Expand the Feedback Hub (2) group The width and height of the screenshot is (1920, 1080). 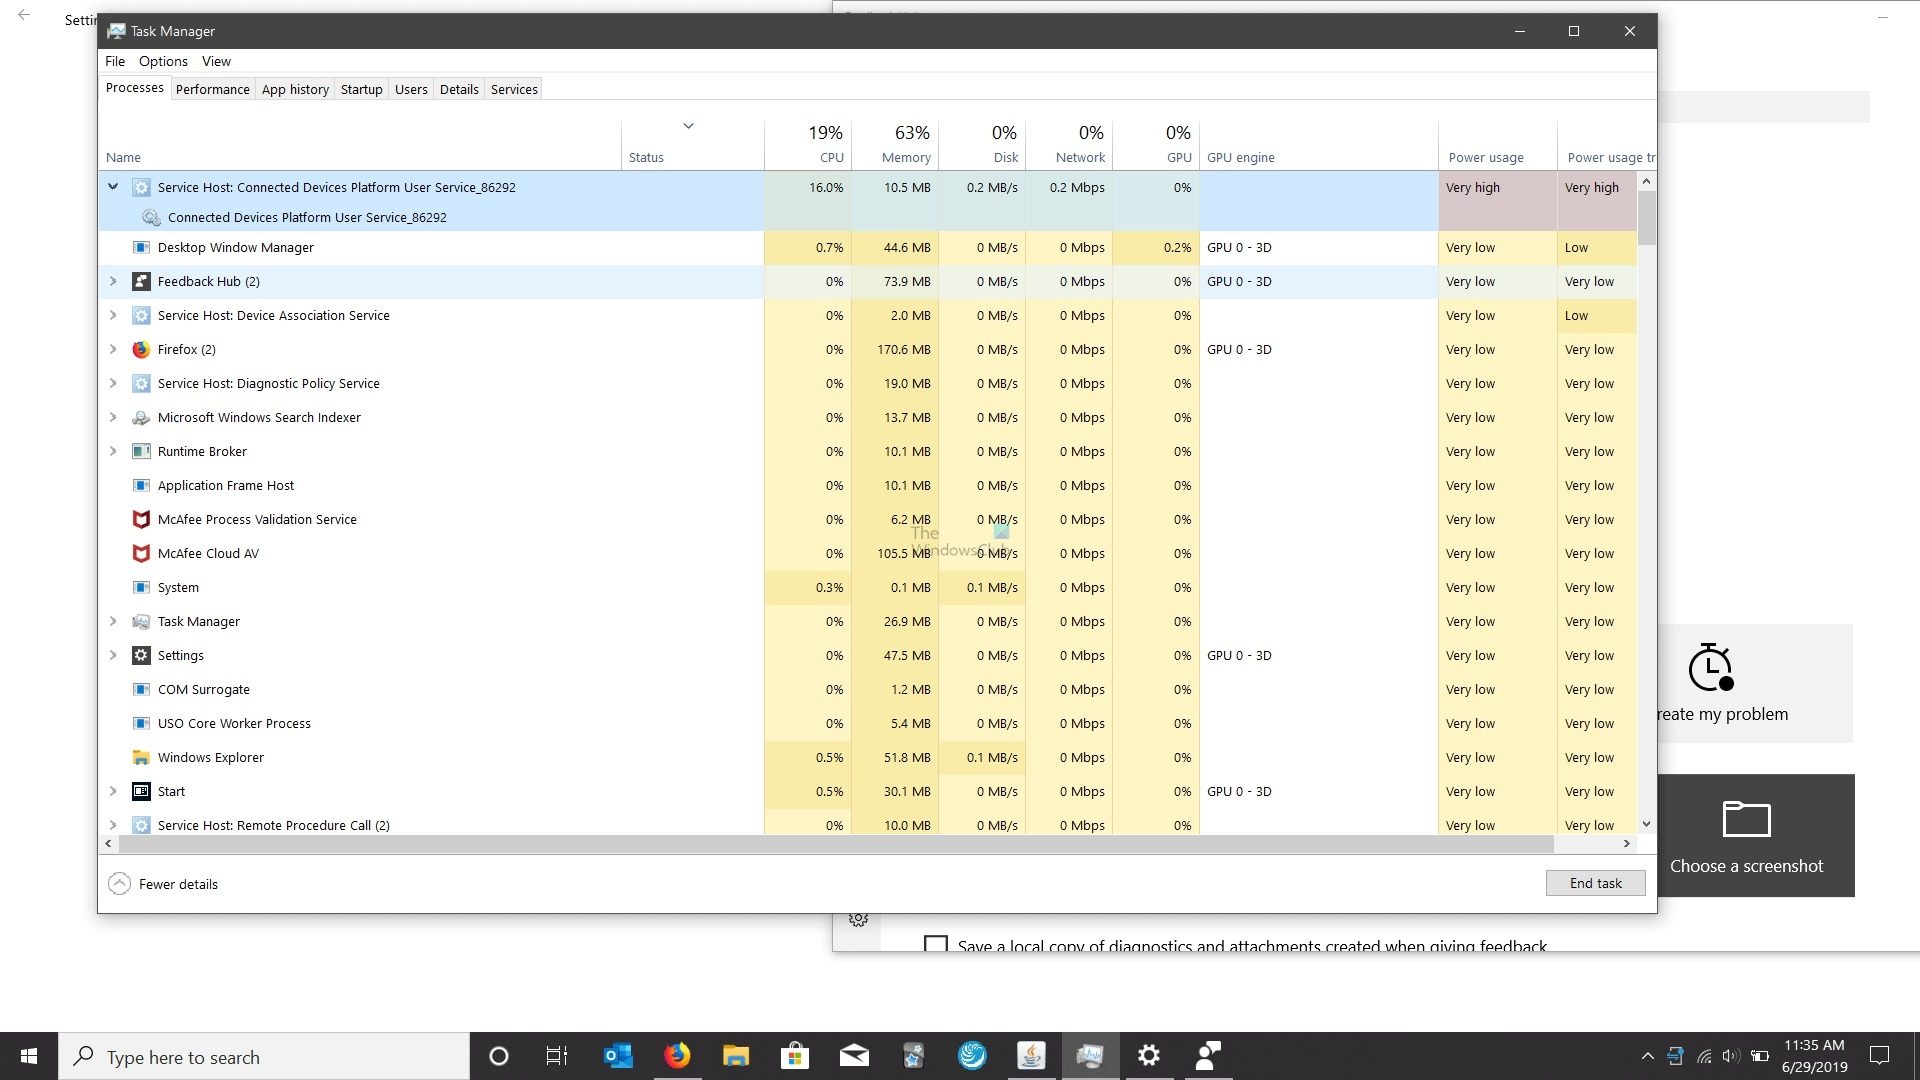pos(113,281)
